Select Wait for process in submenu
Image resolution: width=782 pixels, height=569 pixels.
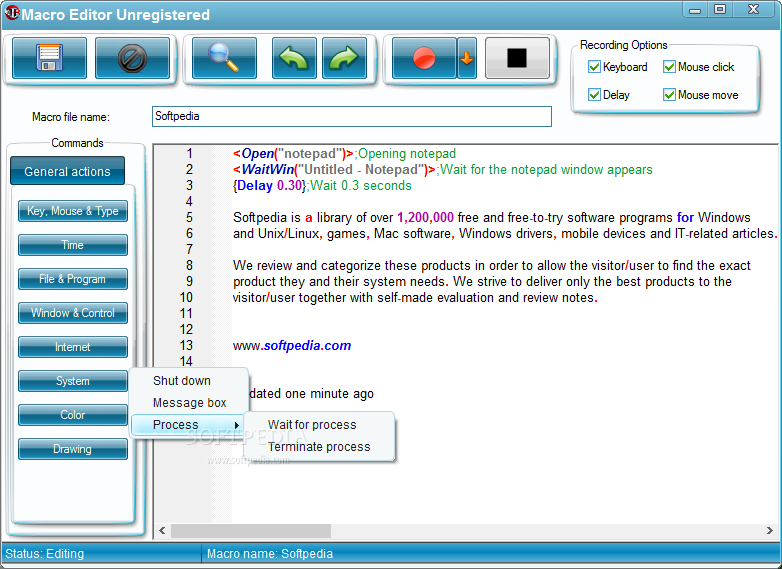[319, 424]
